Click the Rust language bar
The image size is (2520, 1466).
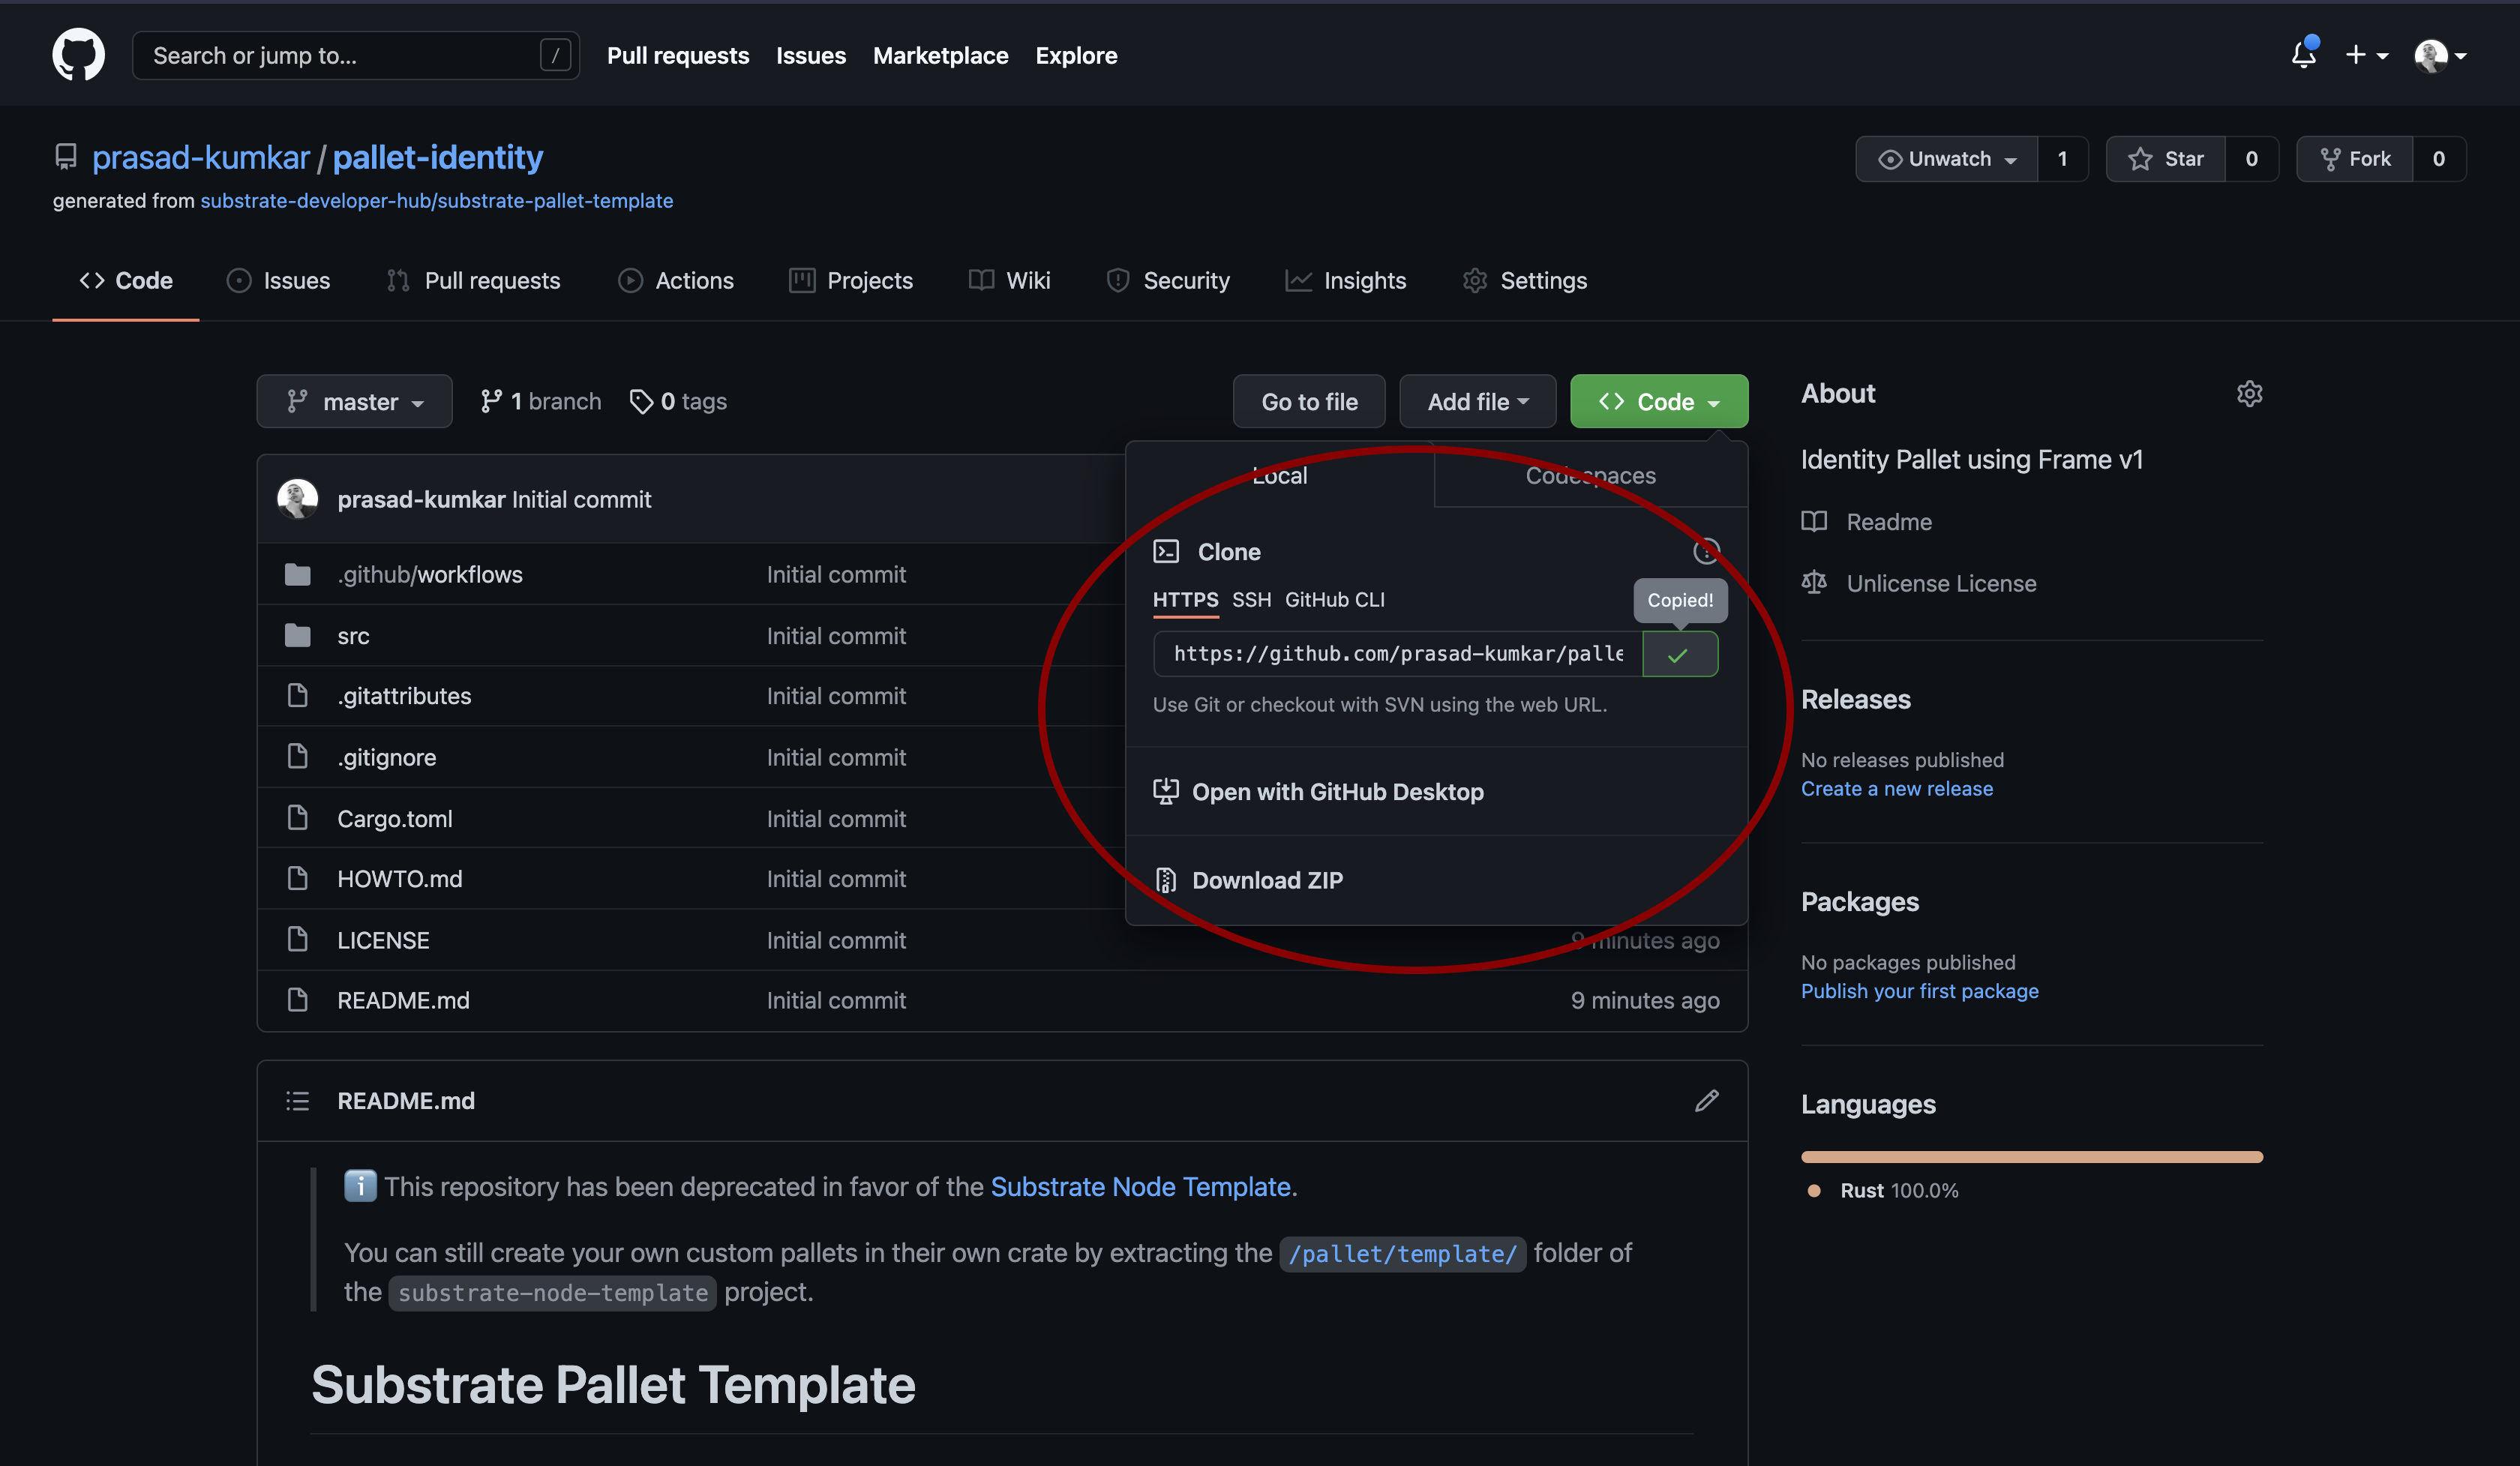pos(2031,1157)
